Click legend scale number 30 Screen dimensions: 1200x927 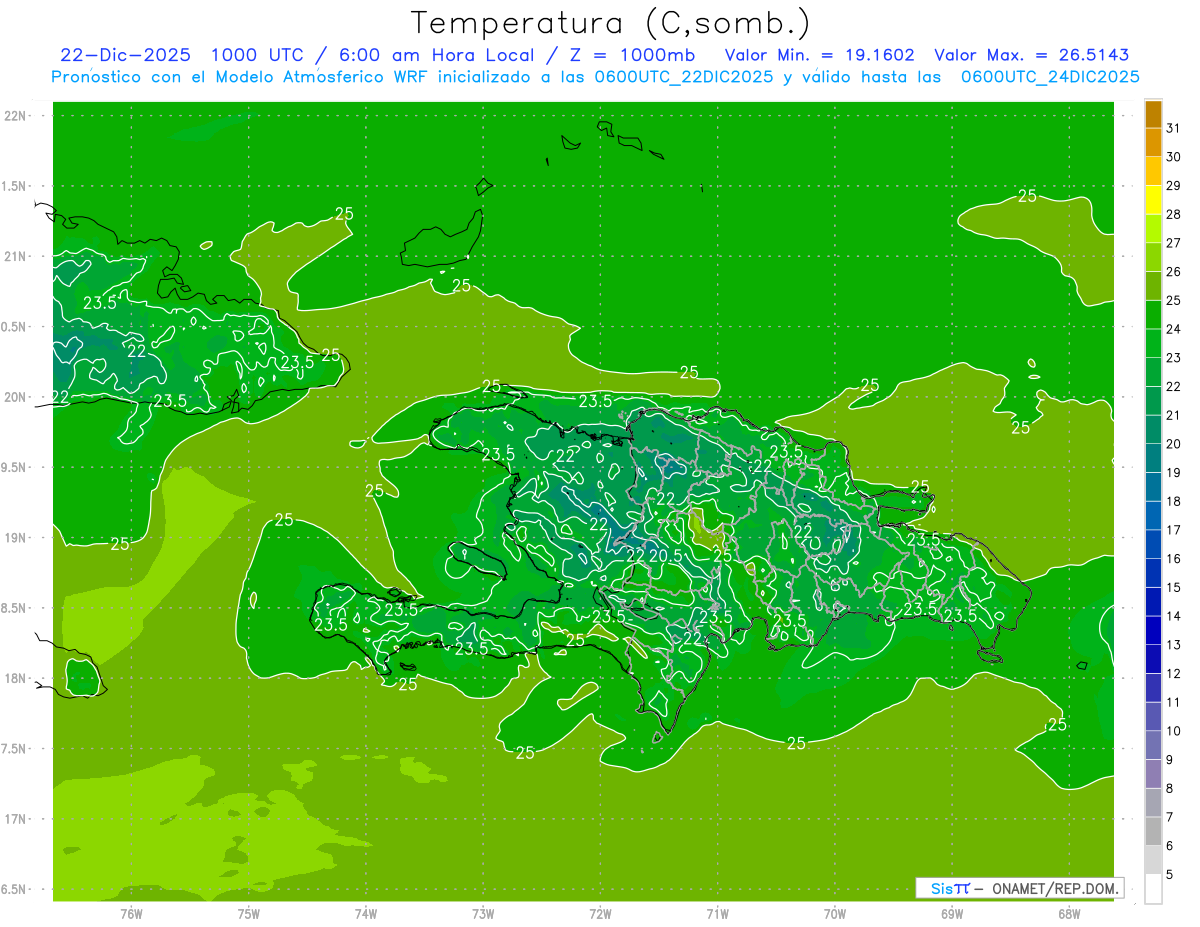click(x=1173, y=157)
